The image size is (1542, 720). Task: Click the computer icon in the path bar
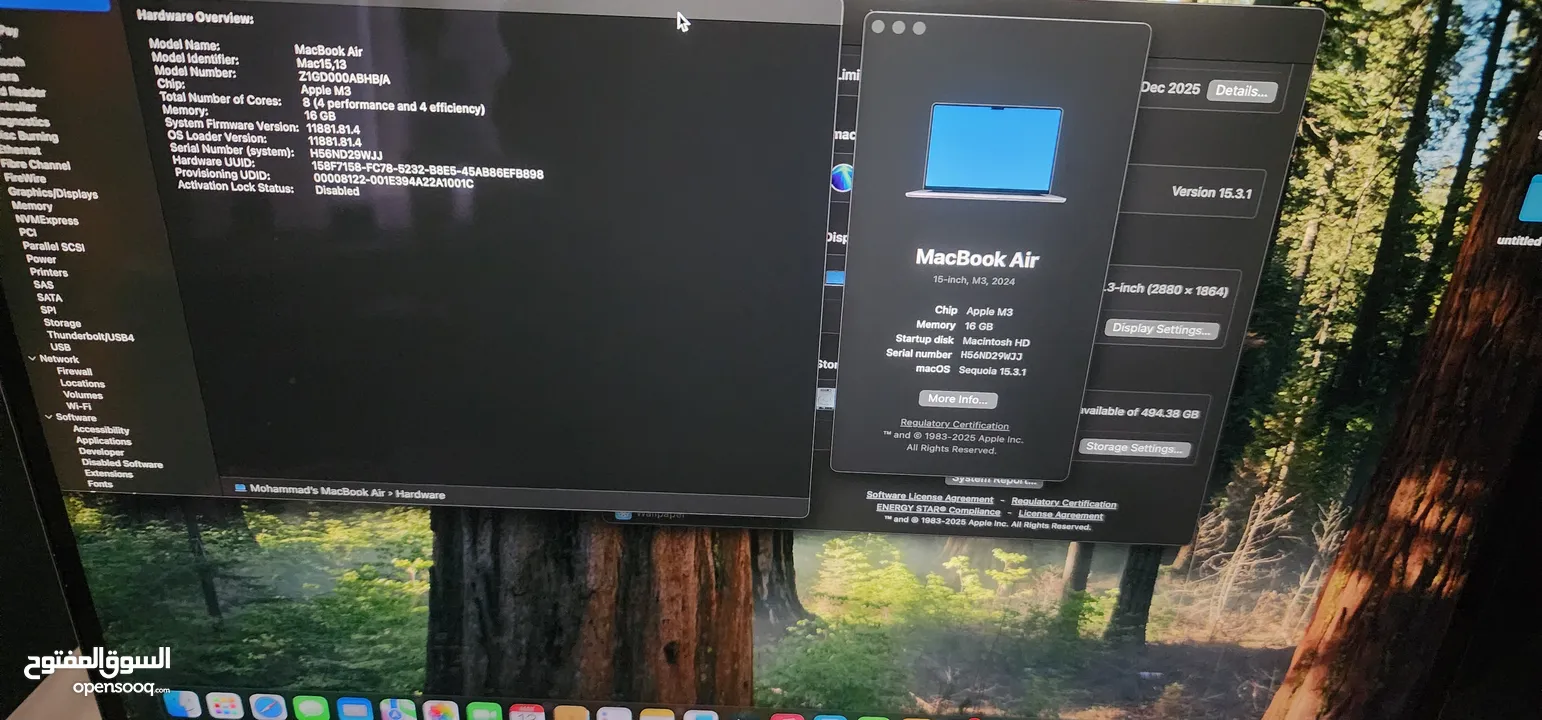pos(240,489)
